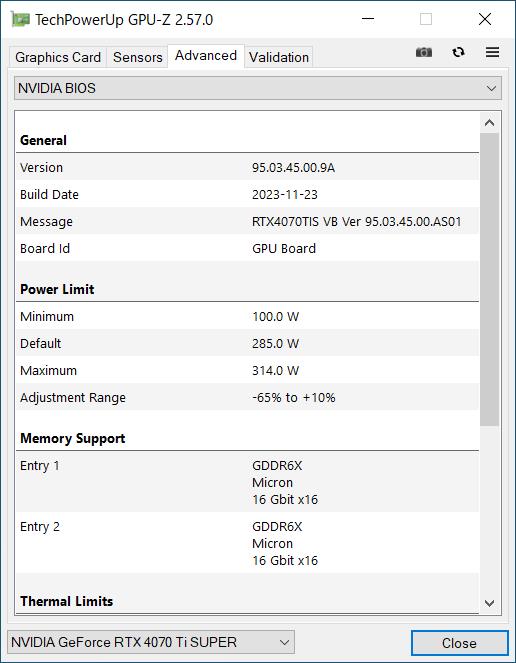Select the Maximum power 314.0 W value
516x663 pixels.
tap(275, 371)
